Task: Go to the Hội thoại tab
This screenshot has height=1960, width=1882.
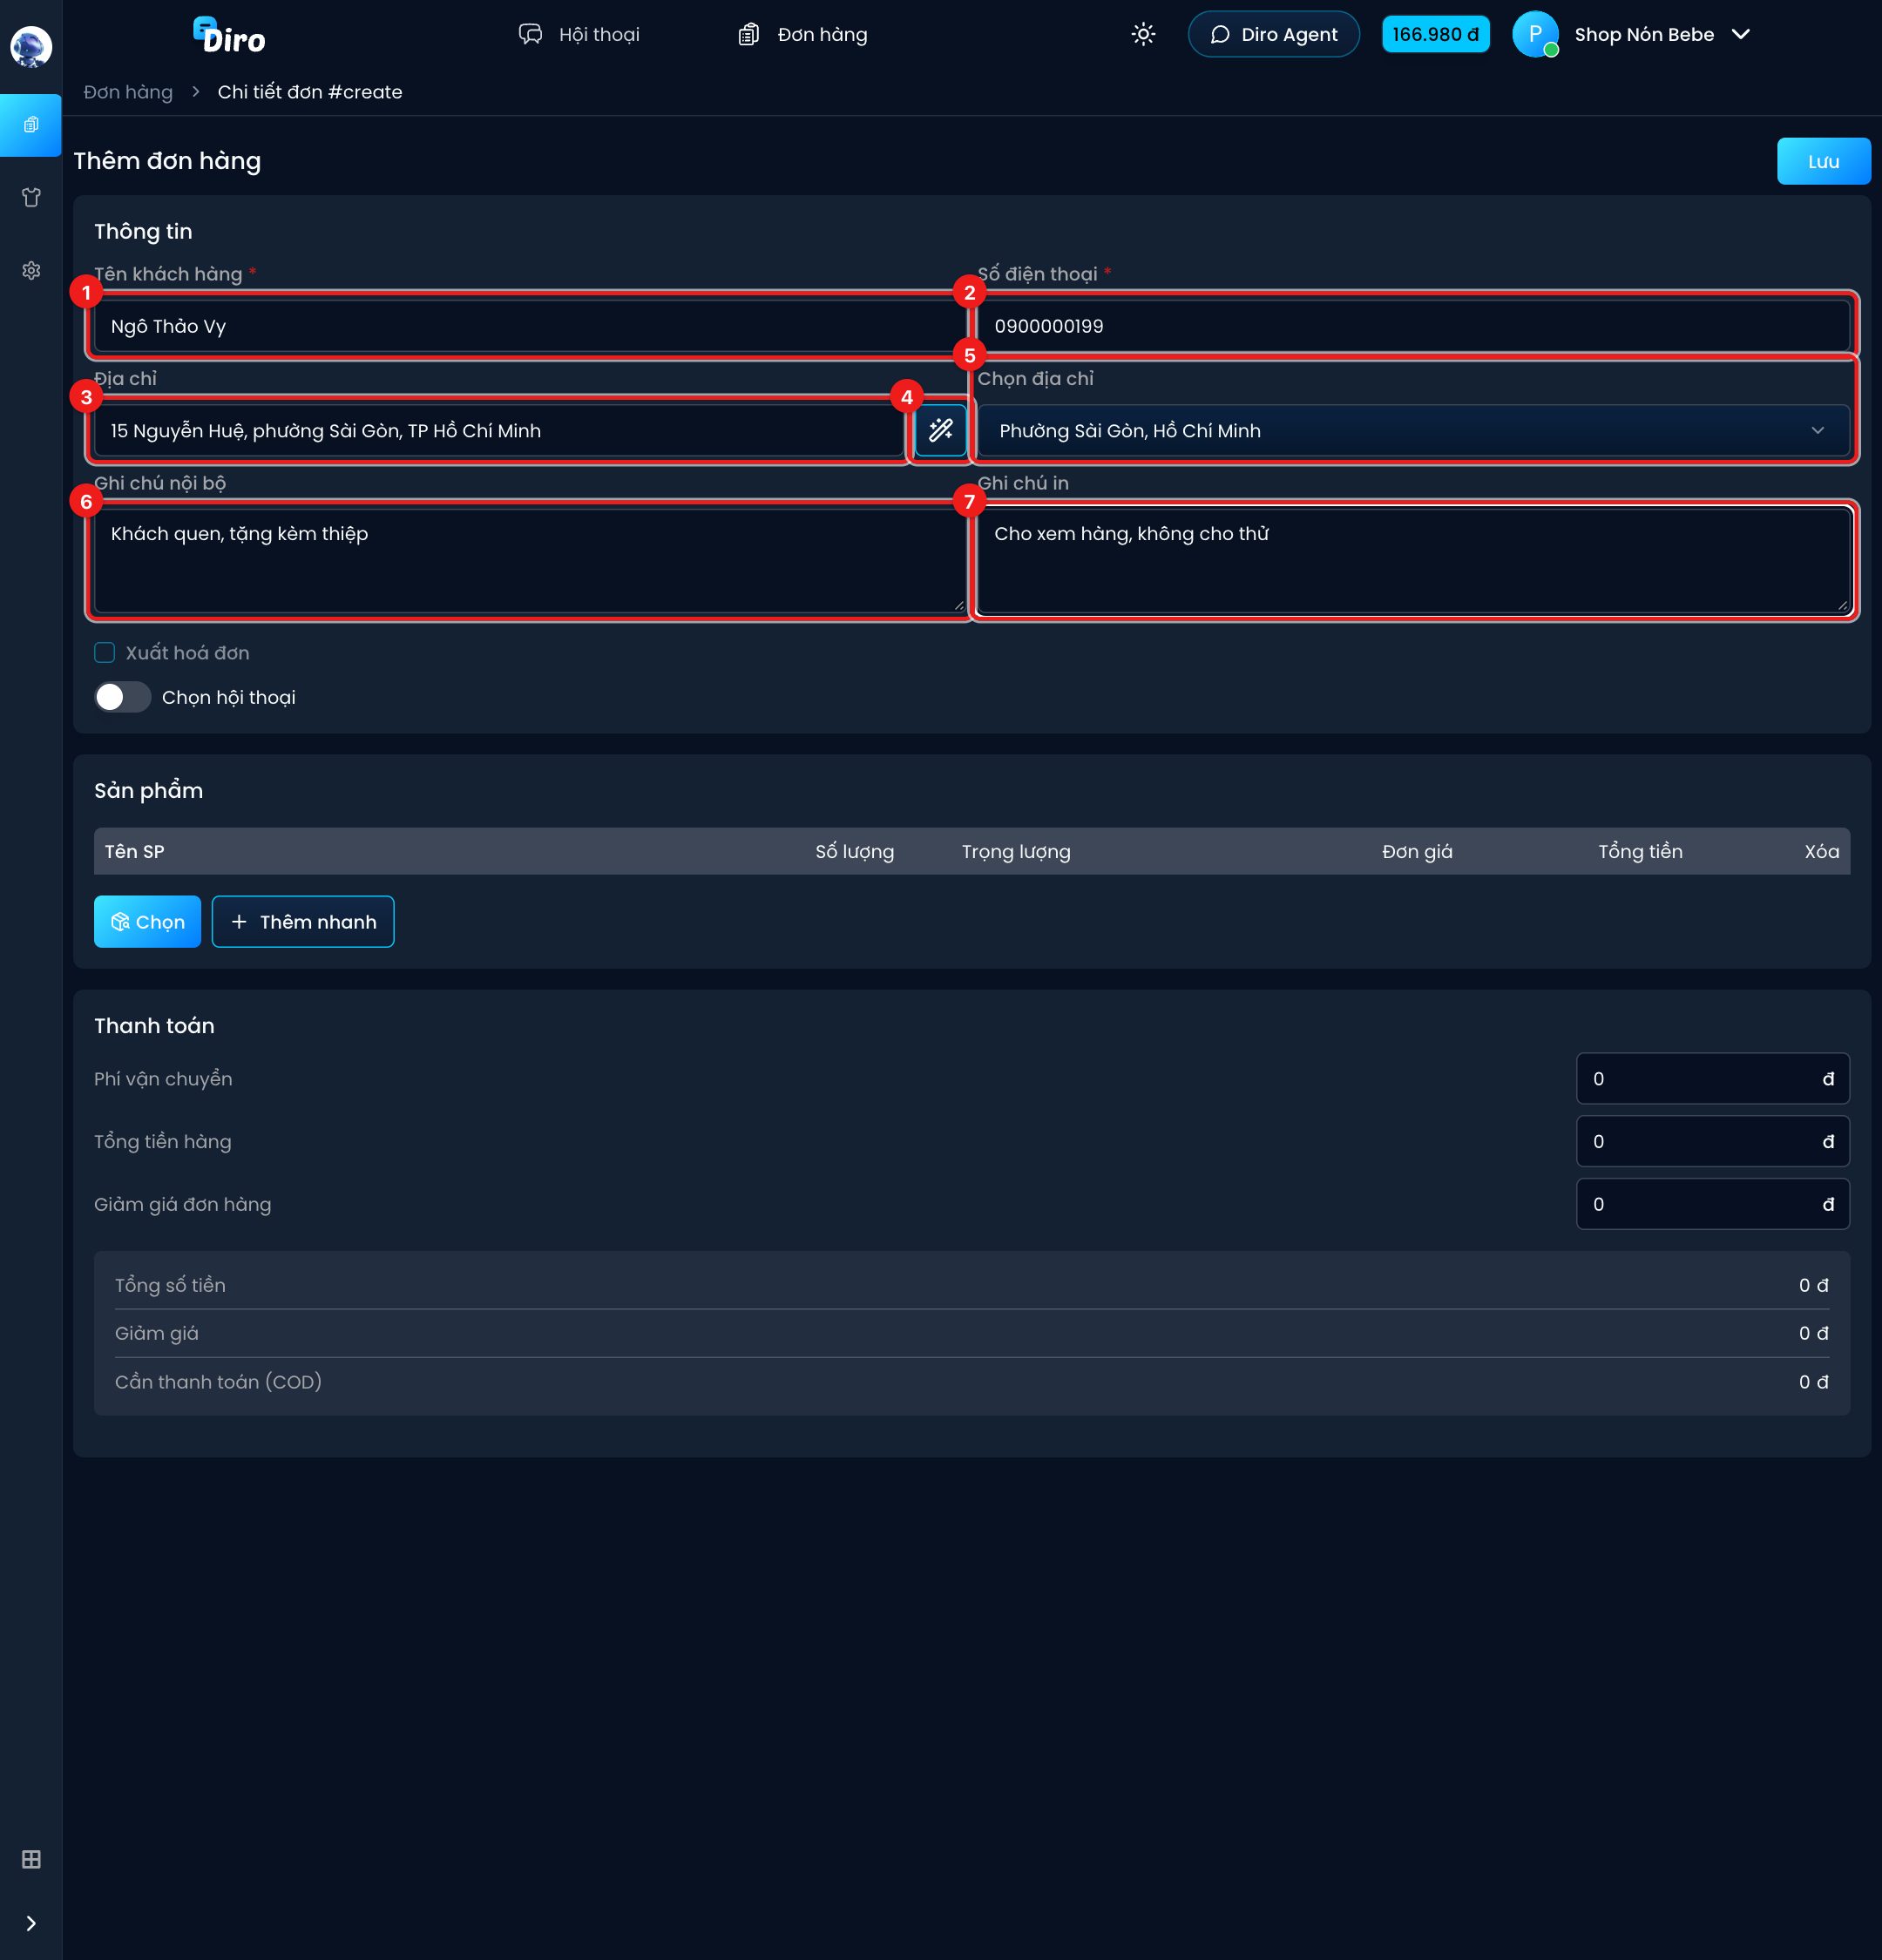Action: point(579,35)
